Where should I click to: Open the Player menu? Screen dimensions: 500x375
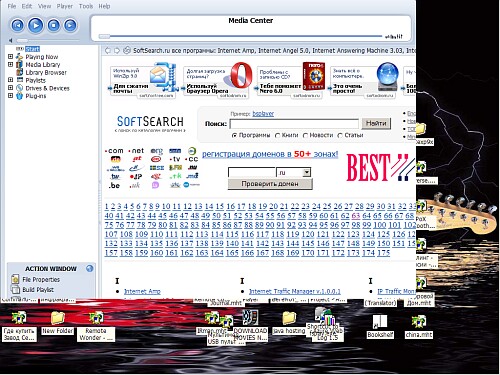(x=65, y=6)
